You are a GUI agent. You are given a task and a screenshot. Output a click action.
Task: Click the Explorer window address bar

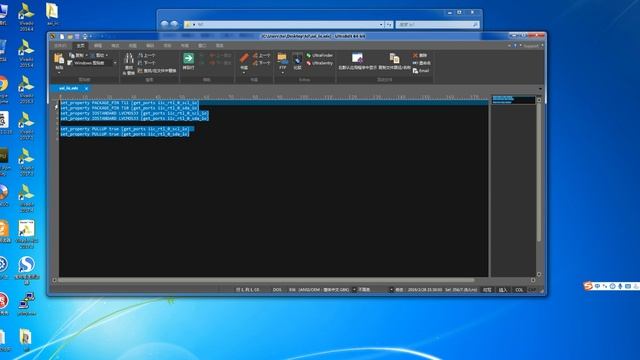284,24
